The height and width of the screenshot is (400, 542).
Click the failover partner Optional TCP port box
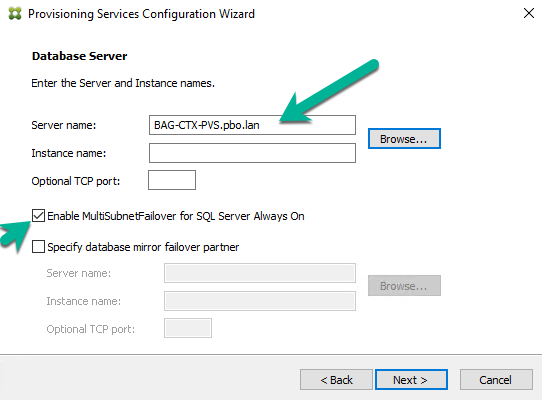point(188,328)
